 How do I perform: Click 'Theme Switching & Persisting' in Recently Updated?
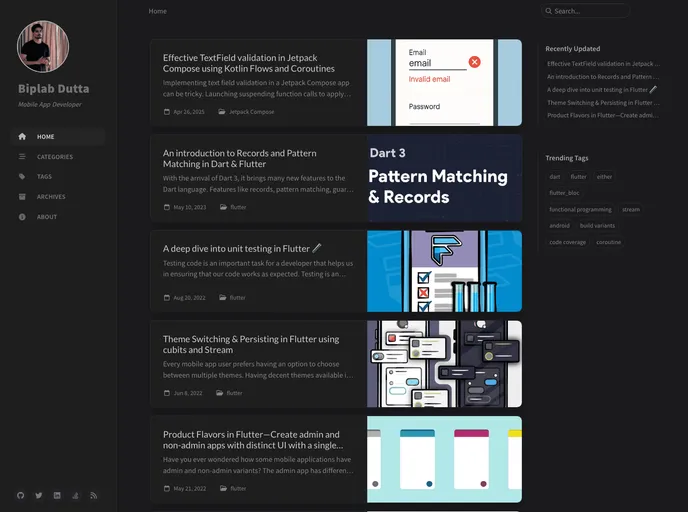pyautogui.click(x=602, y=102)
